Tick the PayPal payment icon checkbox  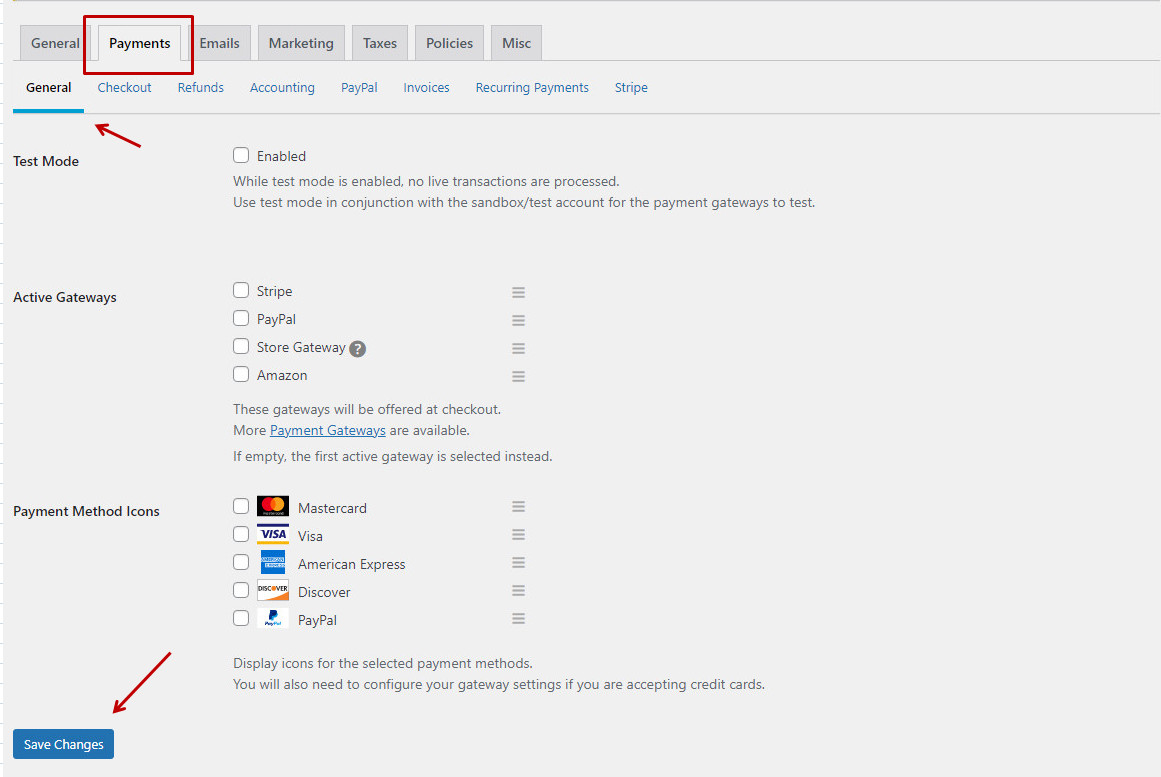[x=241, y=618]
